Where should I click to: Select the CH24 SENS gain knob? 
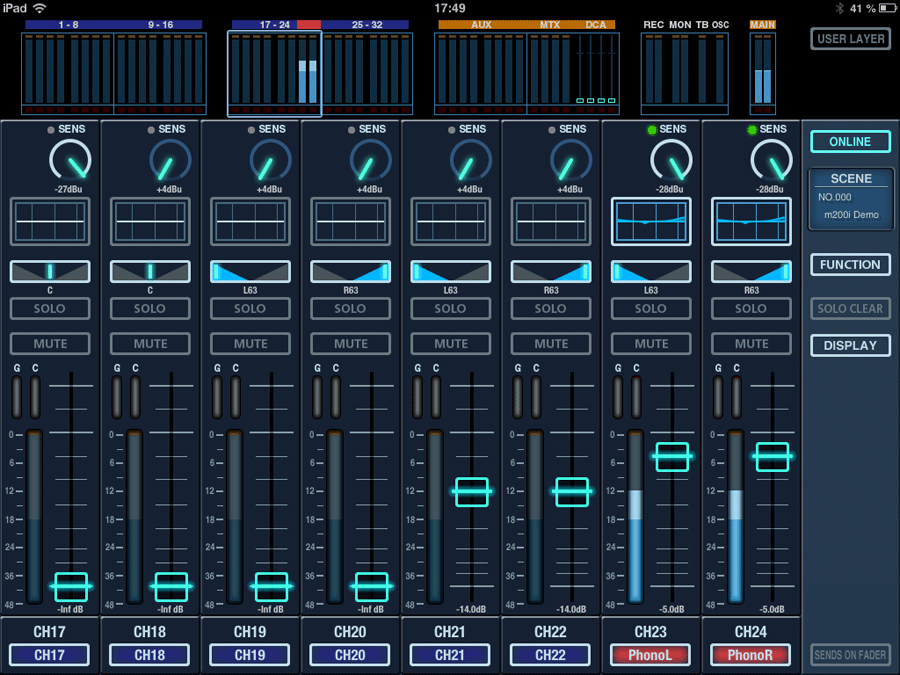(771, 161)
